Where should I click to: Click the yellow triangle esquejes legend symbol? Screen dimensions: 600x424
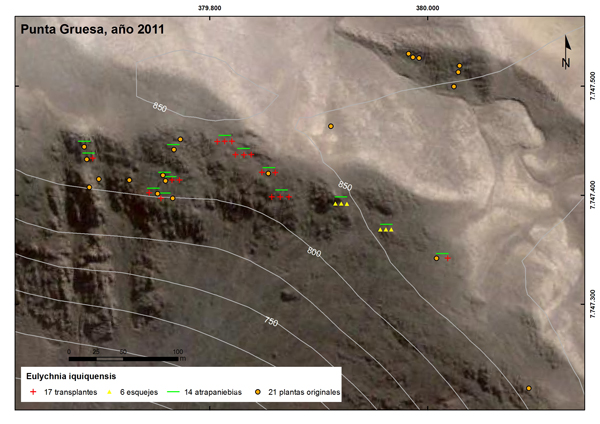(112, 393)
